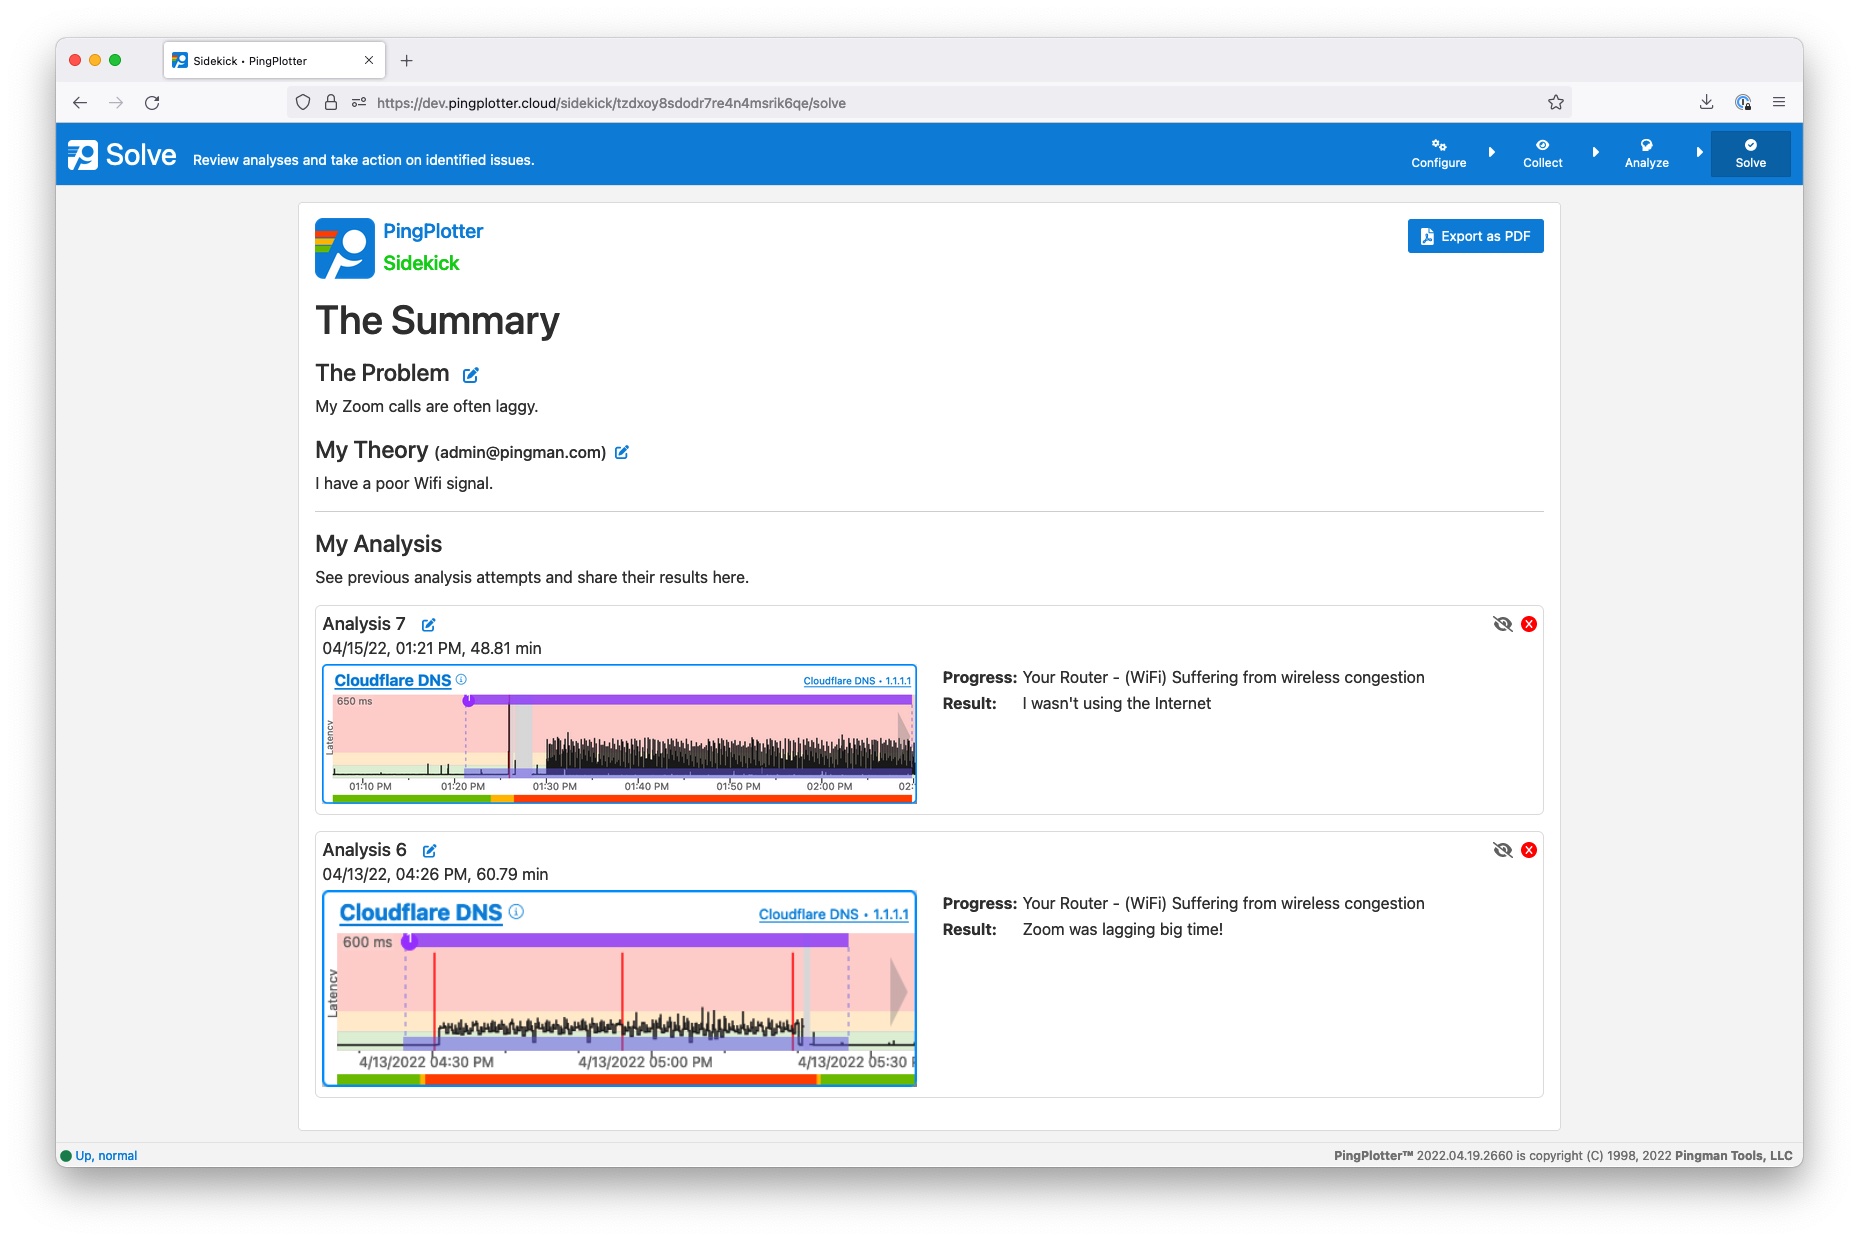The width and height of the screenshot is (1859, 1241).
Task: Rename Analysis 6 with edit icon
Action: point(429,851)
